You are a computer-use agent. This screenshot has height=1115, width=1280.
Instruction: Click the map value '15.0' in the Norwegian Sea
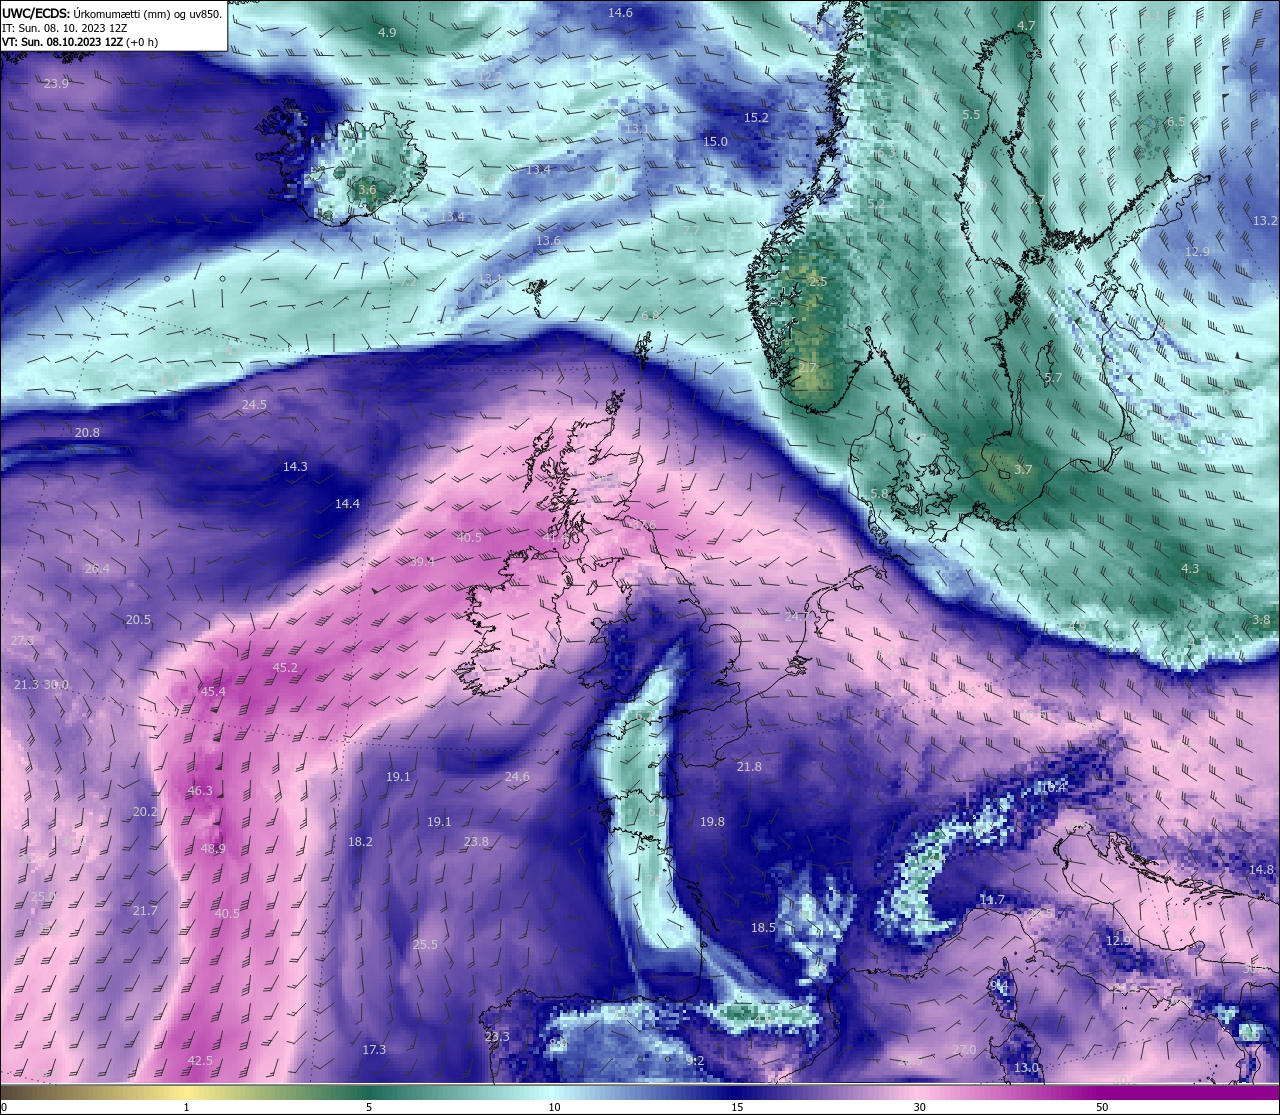coord(715,141)
